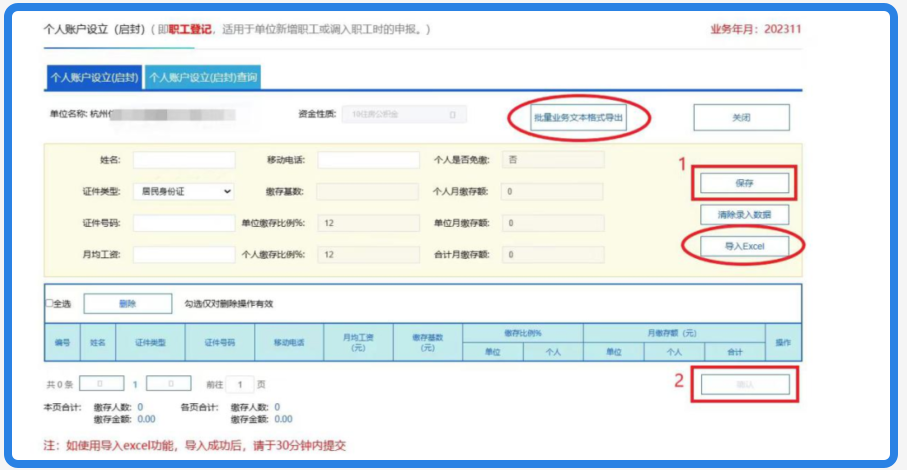Click the 缴存基数(元) column header
The width and height of the screenshot is (907, 470).
coord(428,342)
